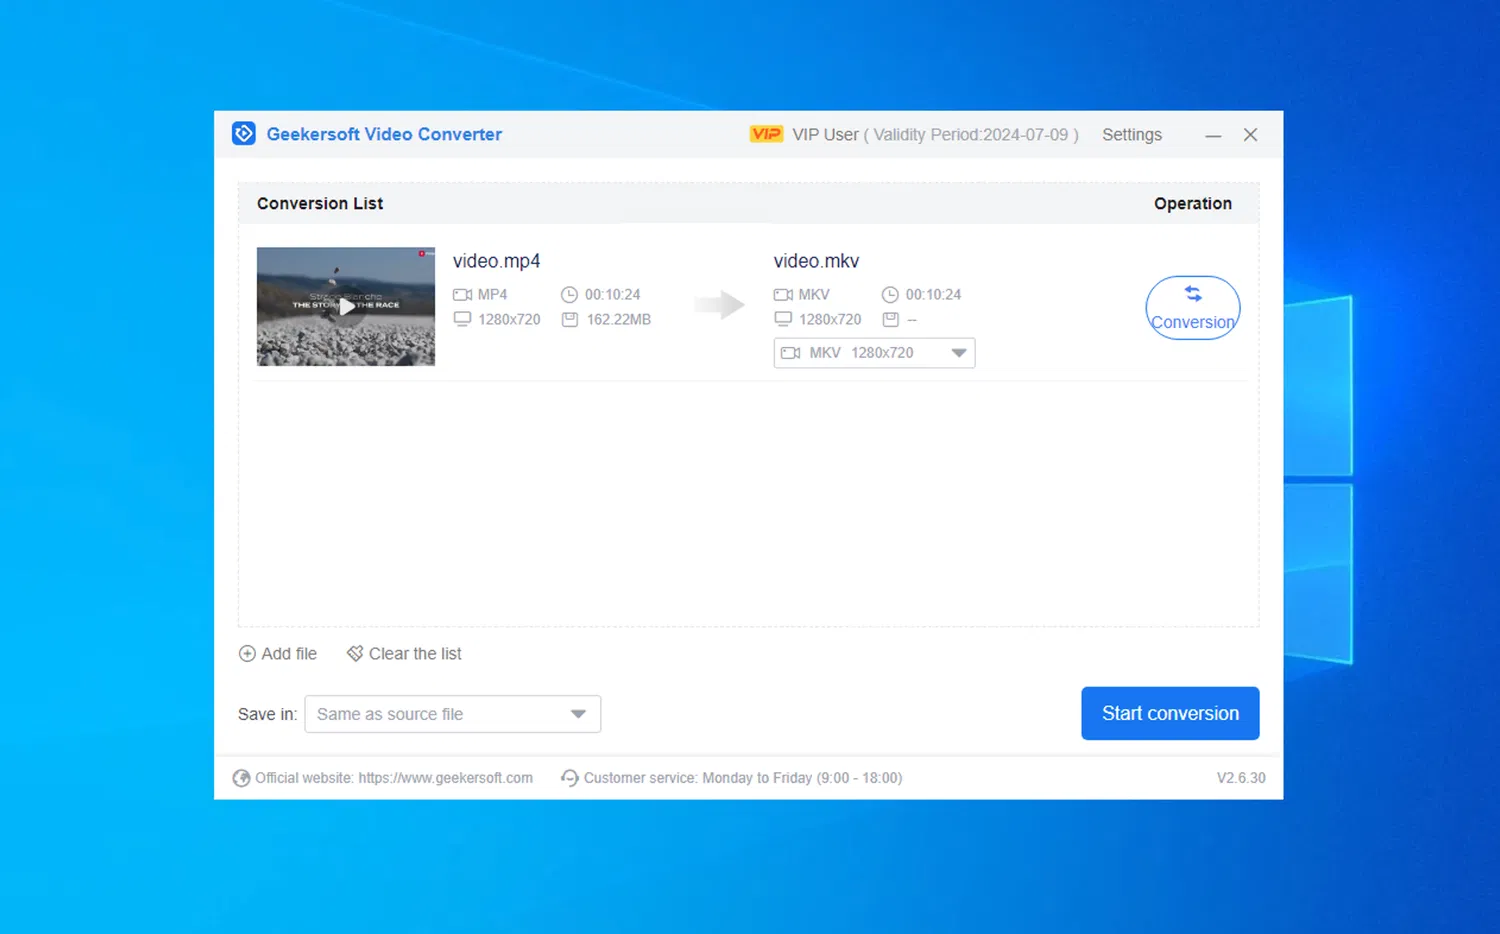Click the output file name video.mkv

click(x=816, y=261)
